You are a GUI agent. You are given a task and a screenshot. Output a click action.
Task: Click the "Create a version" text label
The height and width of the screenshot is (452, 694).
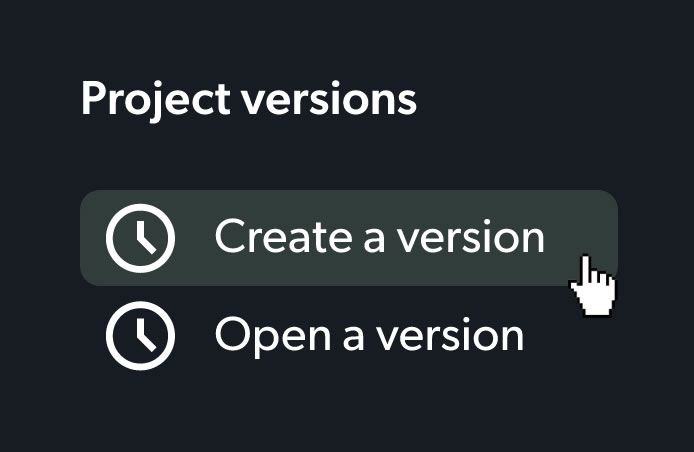tap(379, 238)
